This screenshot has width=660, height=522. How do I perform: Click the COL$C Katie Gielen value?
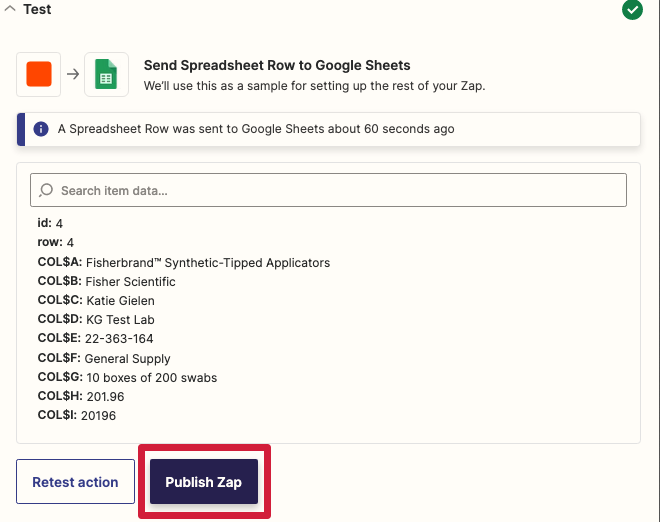tap(120, 301)
